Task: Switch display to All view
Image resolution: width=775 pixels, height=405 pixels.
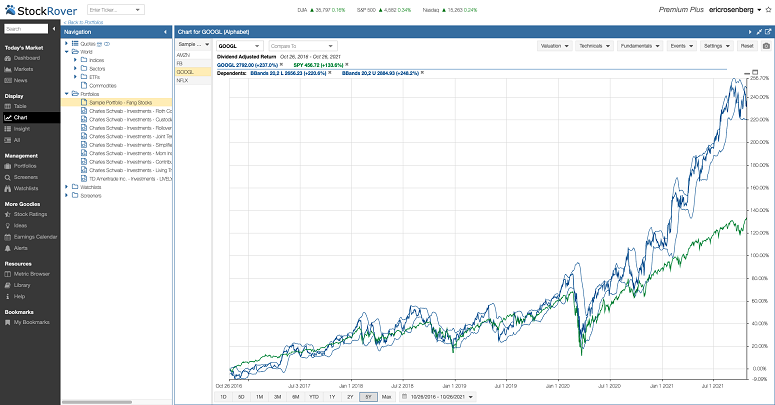Action: [x=12, y=140]
